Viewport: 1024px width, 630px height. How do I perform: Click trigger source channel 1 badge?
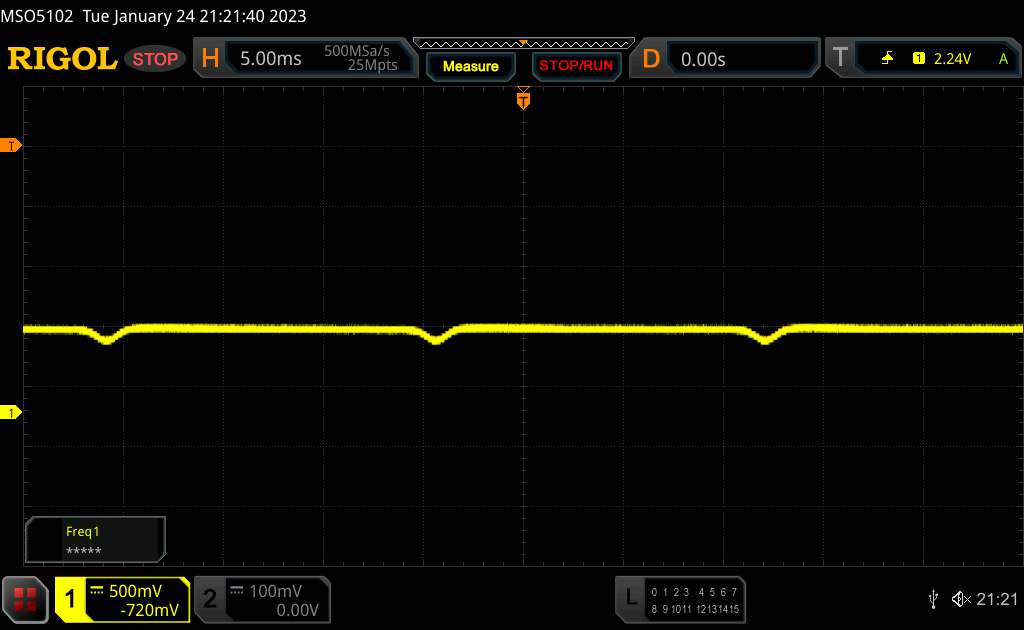coord(919,59)
